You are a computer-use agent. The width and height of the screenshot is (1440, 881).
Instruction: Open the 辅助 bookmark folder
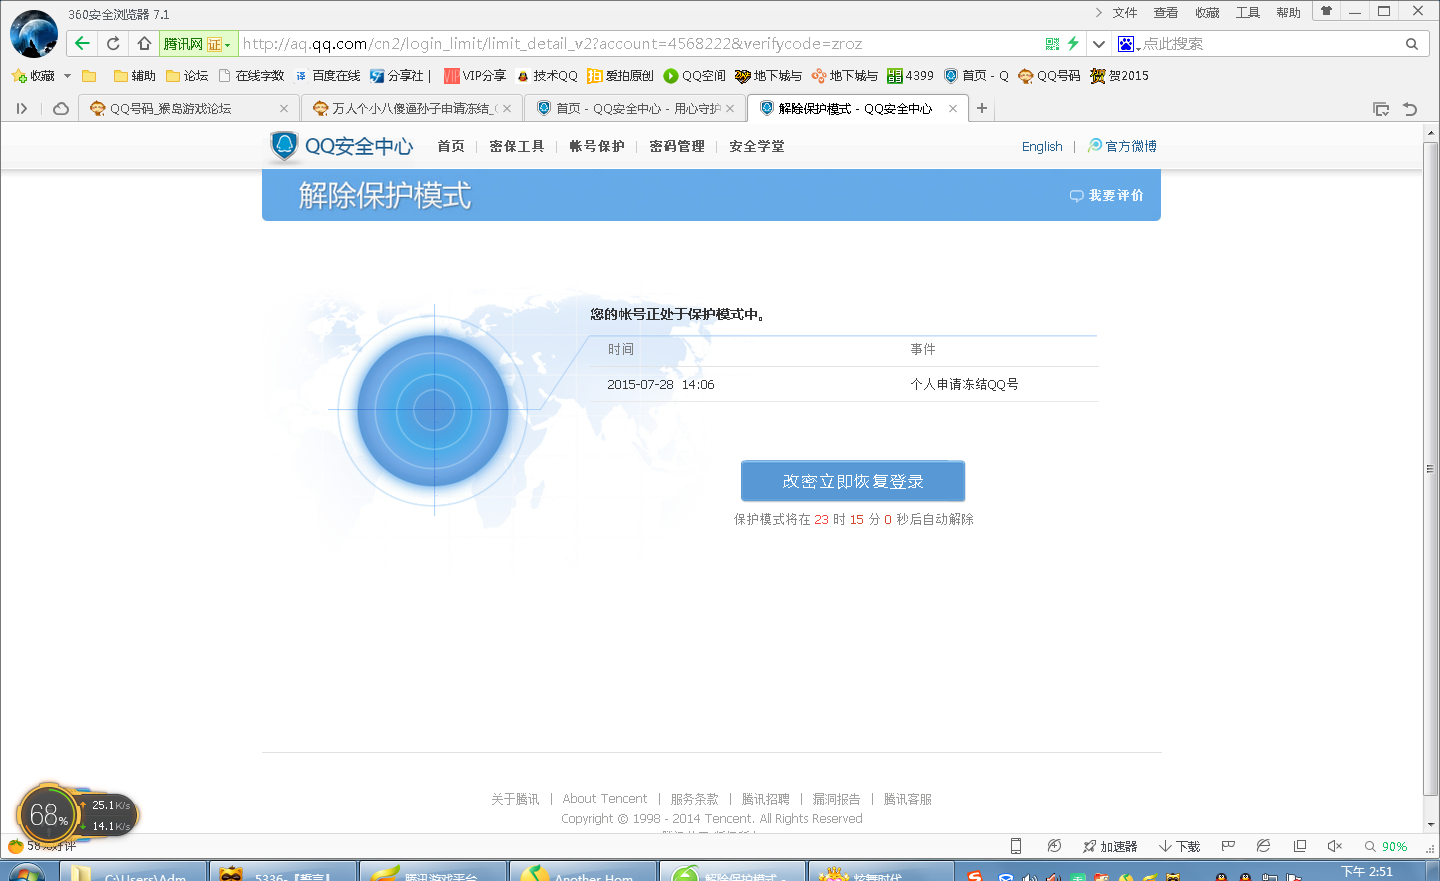[135, 76]
